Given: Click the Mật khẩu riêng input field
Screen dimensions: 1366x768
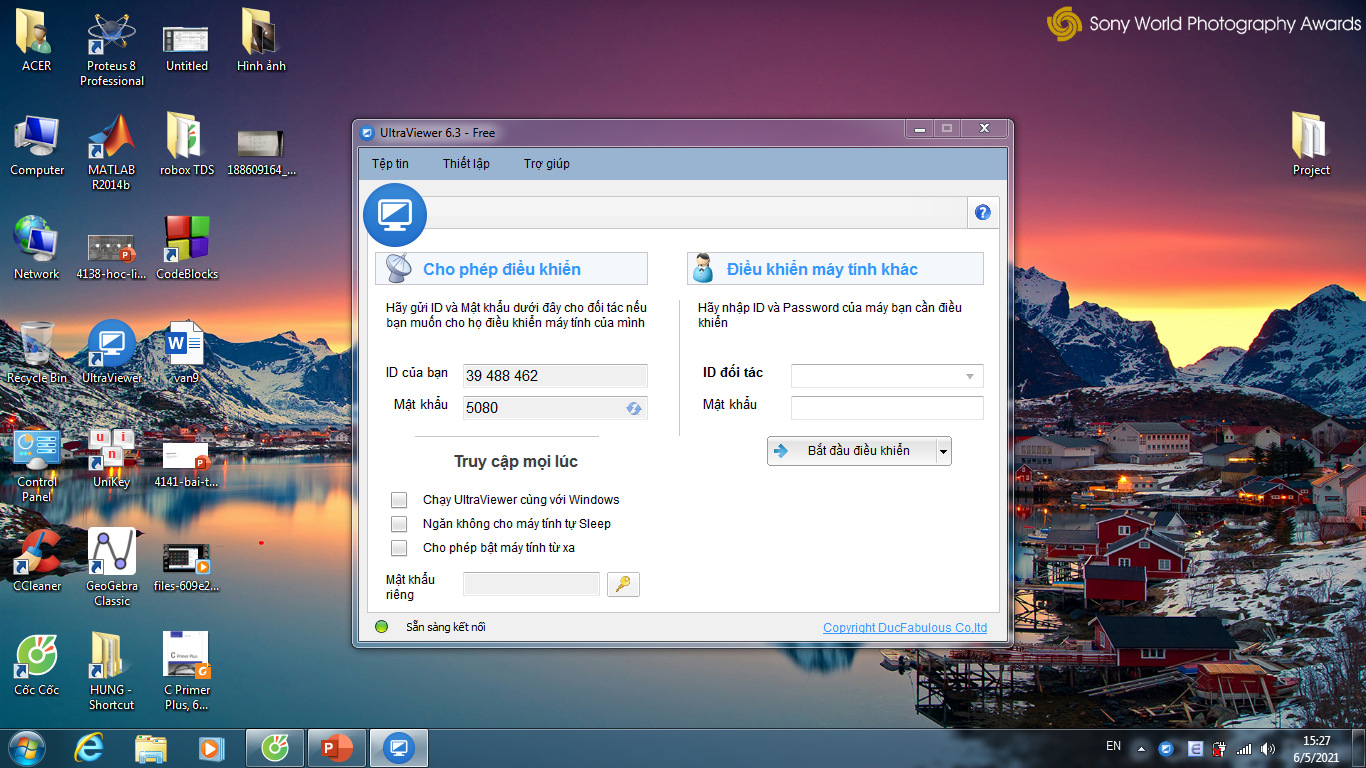Looking at the screenshot, I should click(x=532, y=584).
